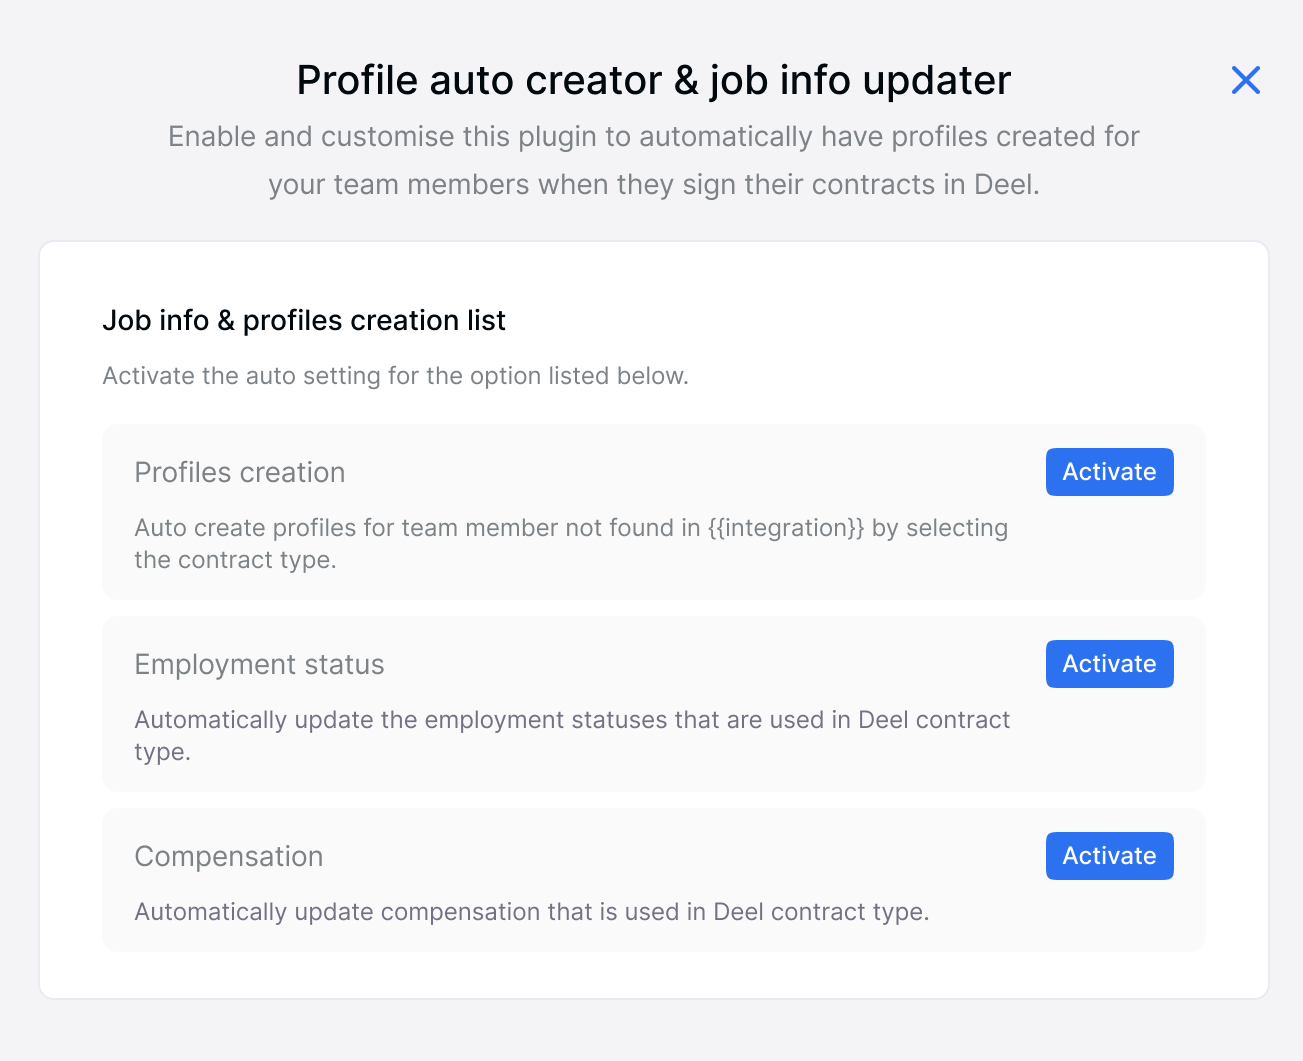Viewport: 1303px width, 1061px height.
Task: Select the Profiles creation heading
Action: coord(240,472)
